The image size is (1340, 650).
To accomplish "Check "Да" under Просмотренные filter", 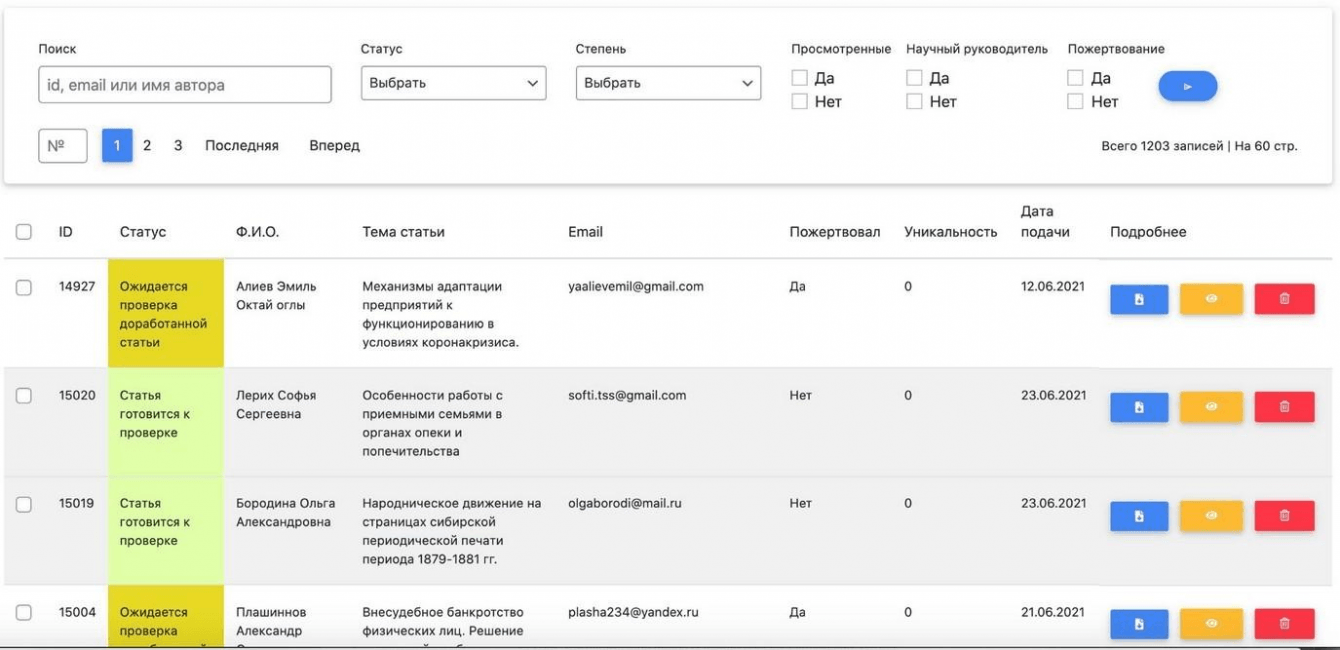I will 799,78.
